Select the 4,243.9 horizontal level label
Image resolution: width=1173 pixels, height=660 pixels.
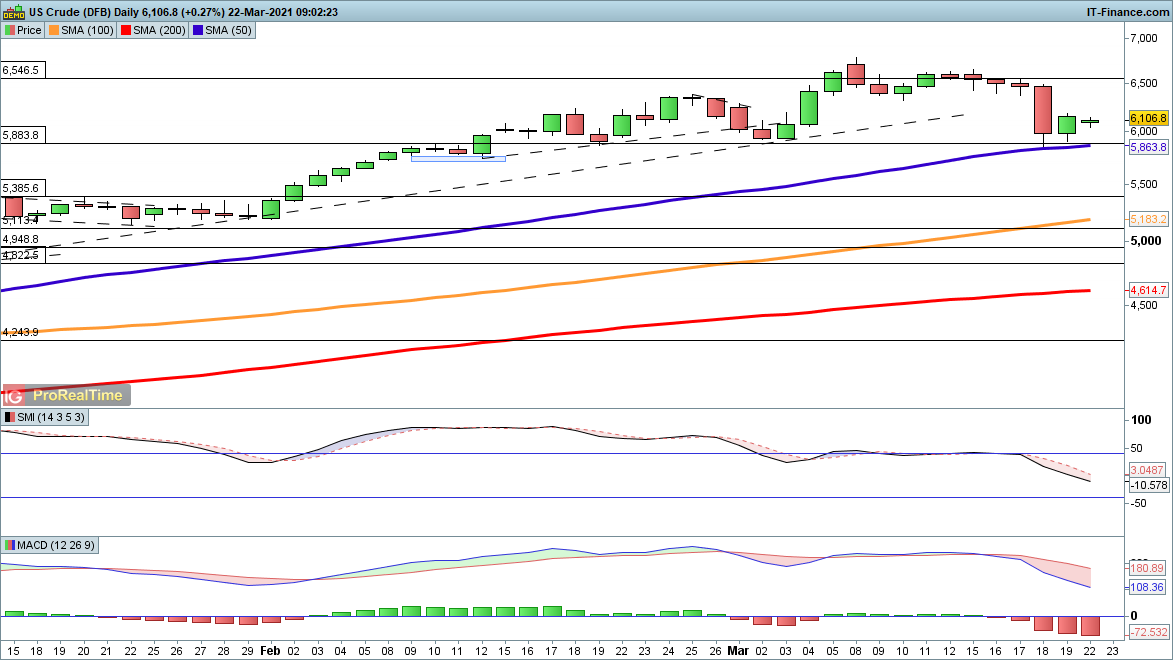[21, 332]
